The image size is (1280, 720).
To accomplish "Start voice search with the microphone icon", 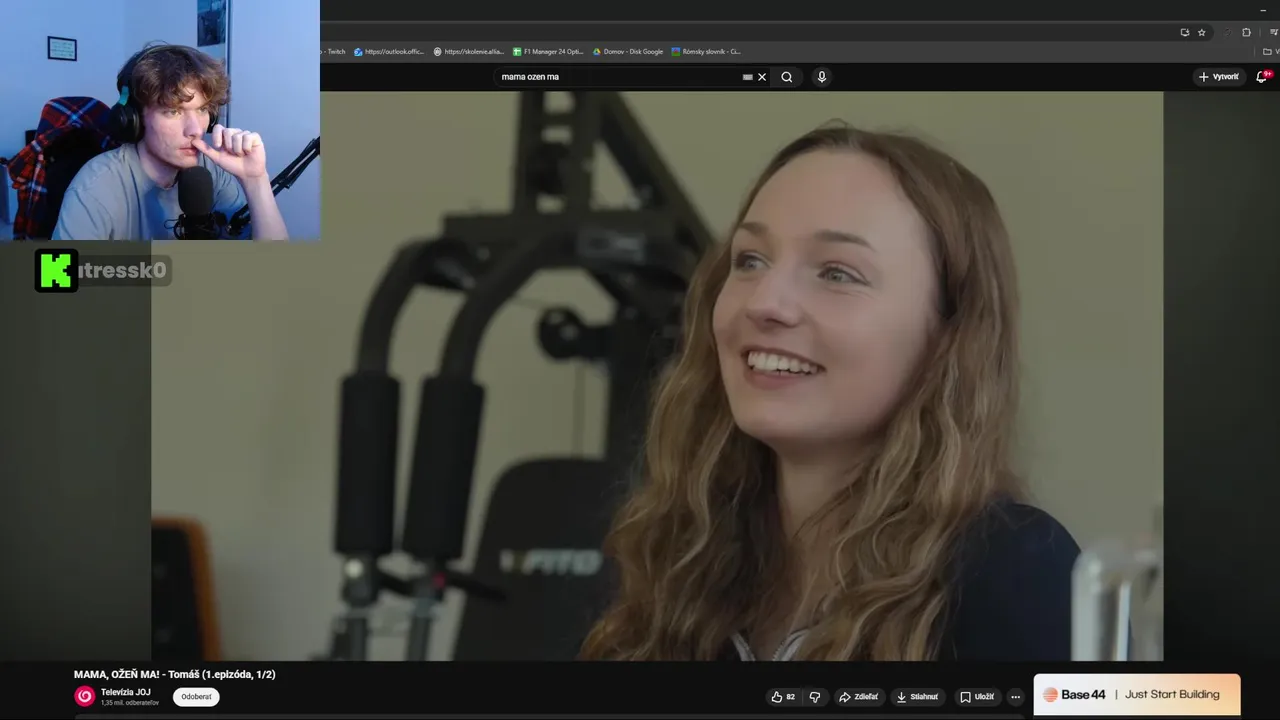I will click(x=822, y=77).
